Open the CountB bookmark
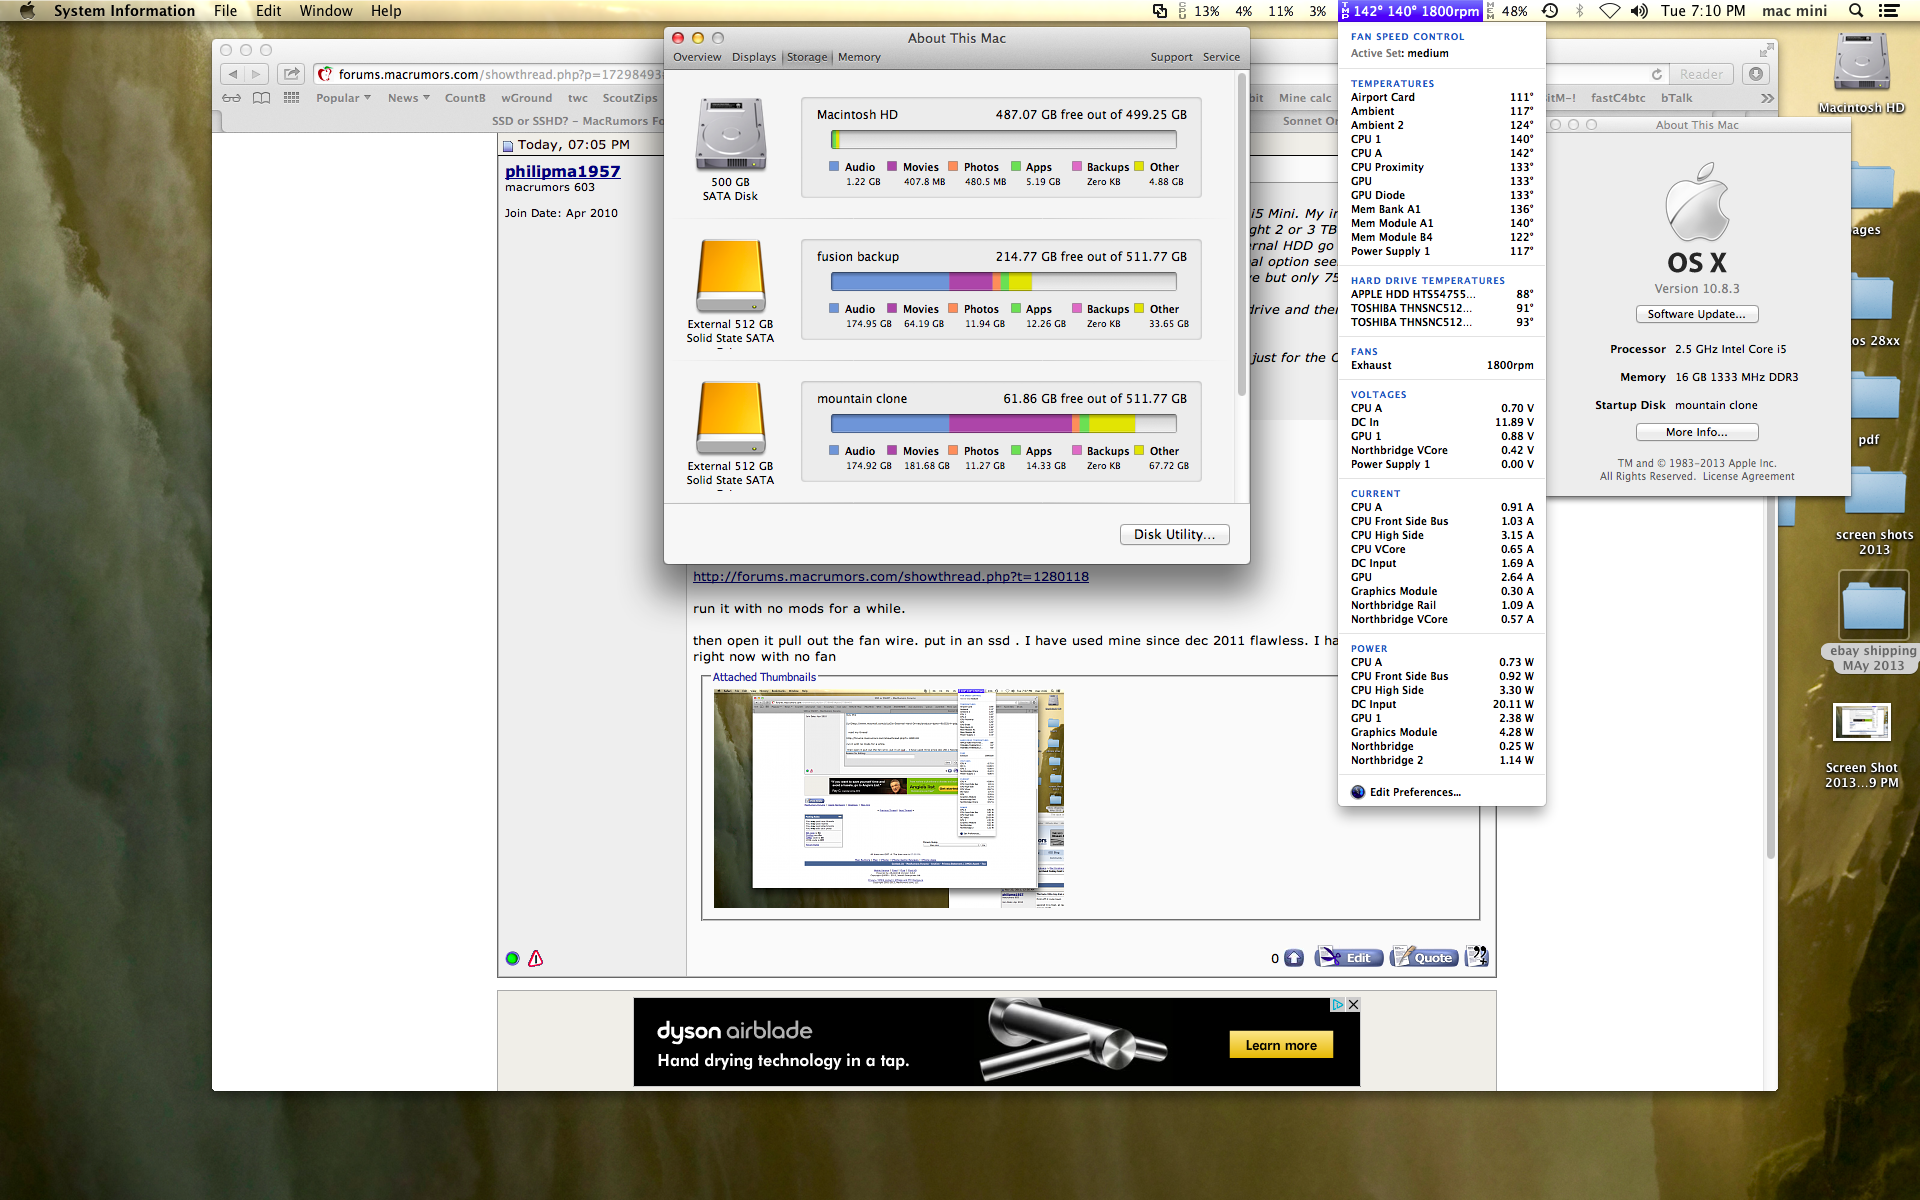1920x1200 pixels. pos(465,98)
